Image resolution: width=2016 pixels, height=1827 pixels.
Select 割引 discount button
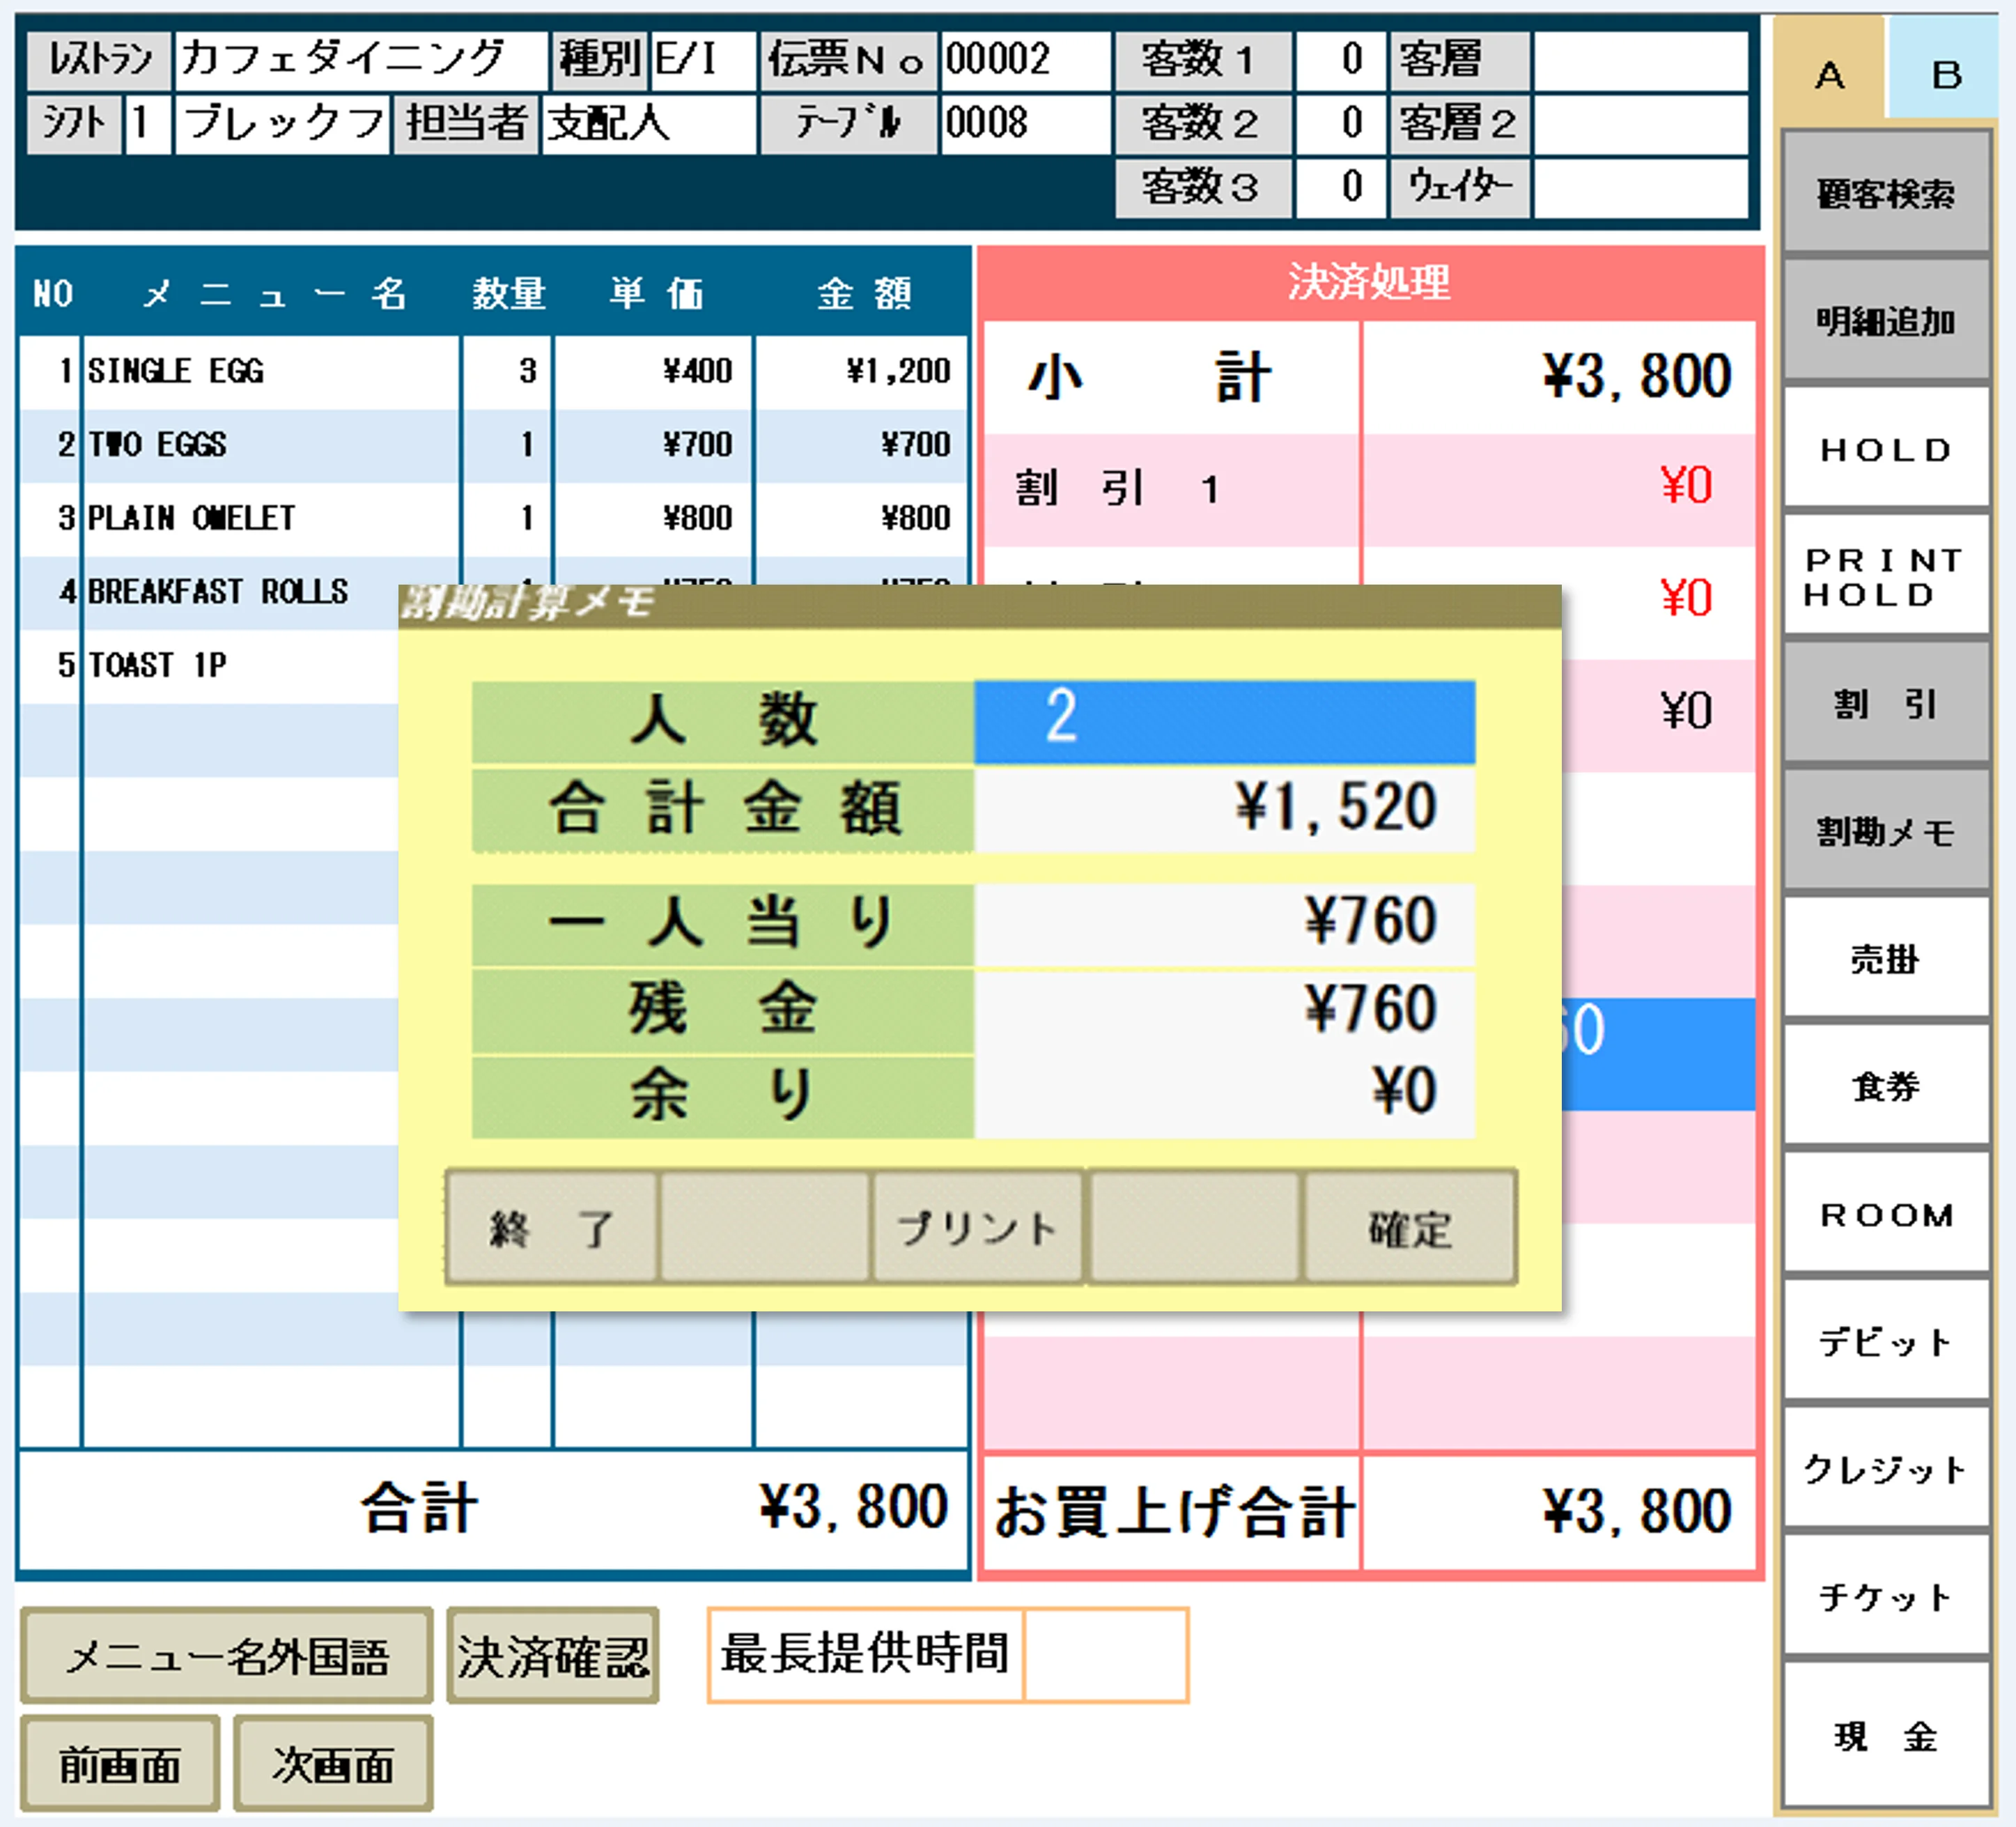click(x=1885, y=704)
